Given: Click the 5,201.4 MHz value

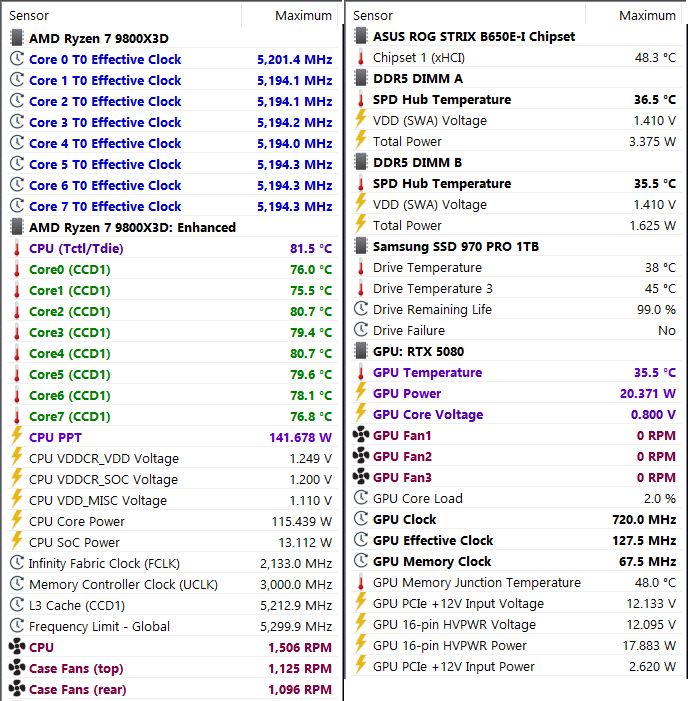Looking at the screenshot, I should point(295,59).
